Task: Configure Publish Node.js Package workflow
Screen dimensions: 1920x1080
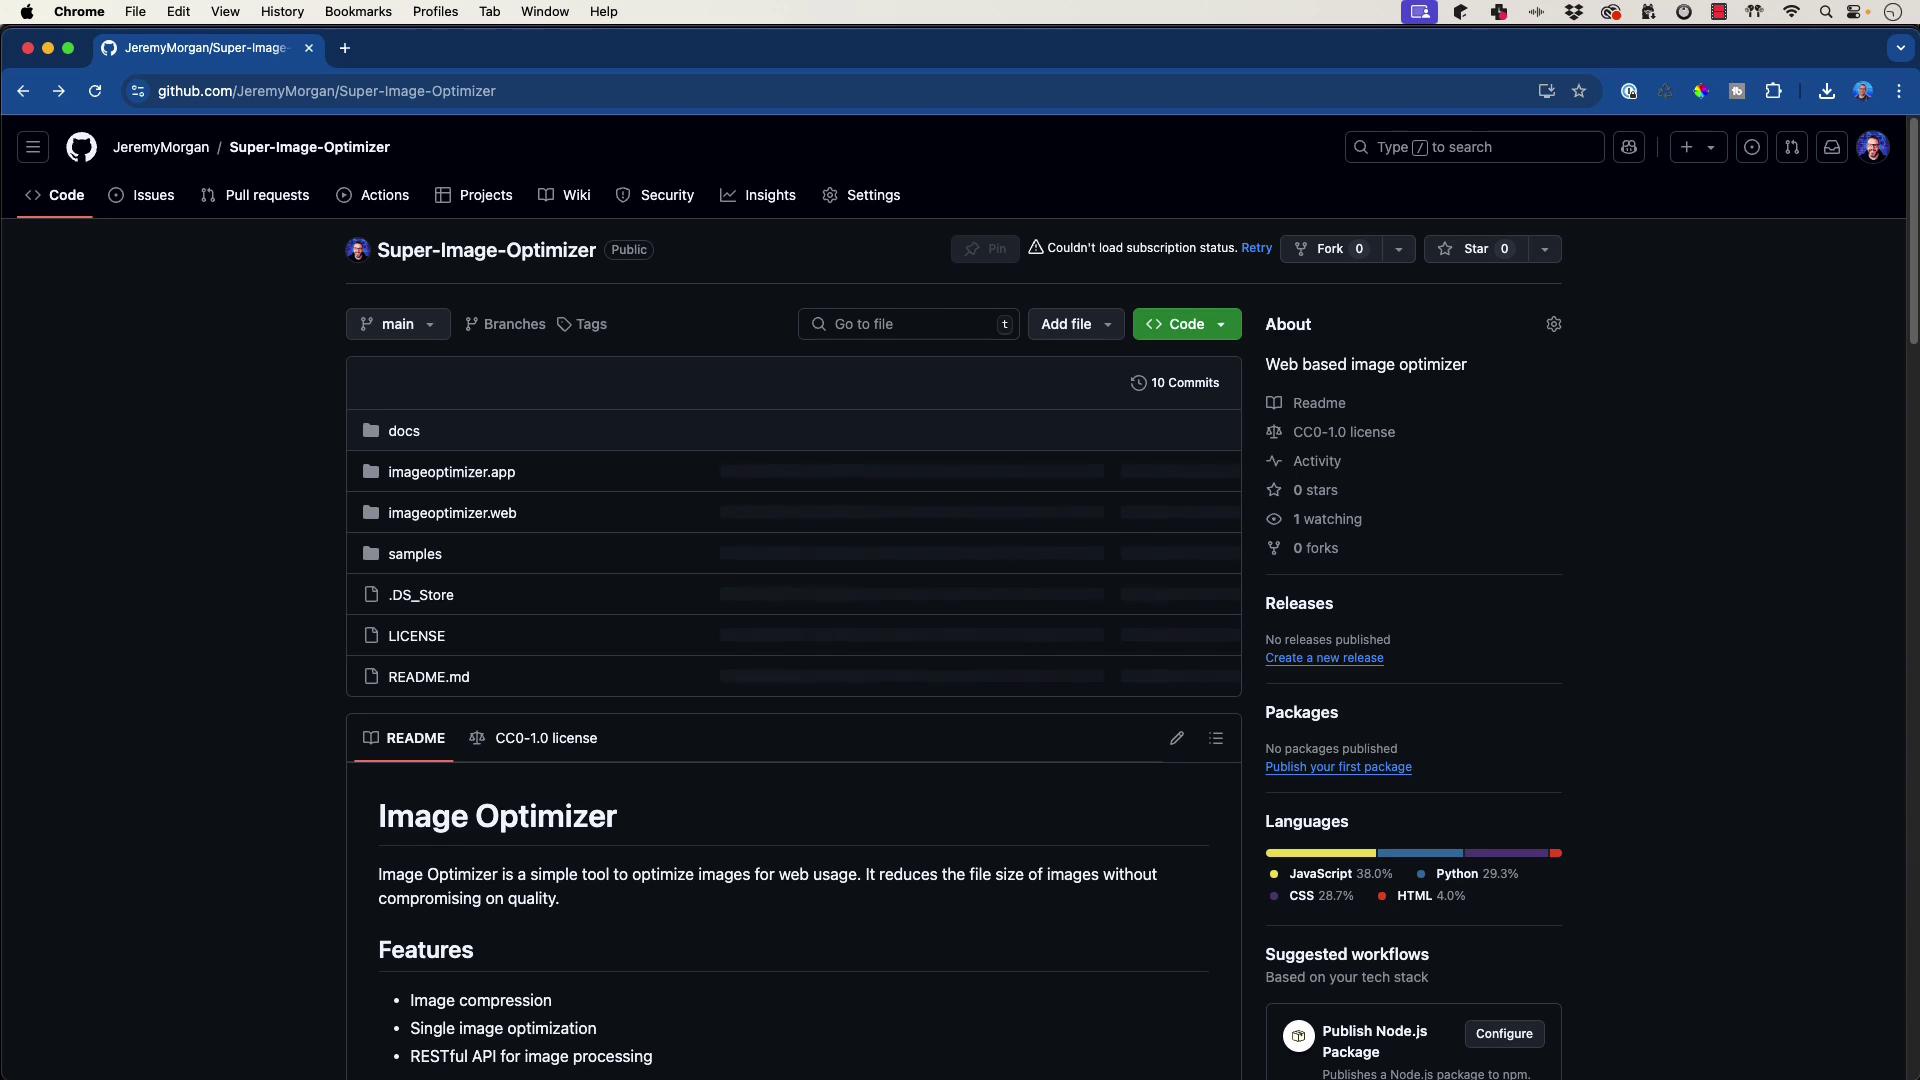Action: pyautogui.click(x=1503, y=1034)
